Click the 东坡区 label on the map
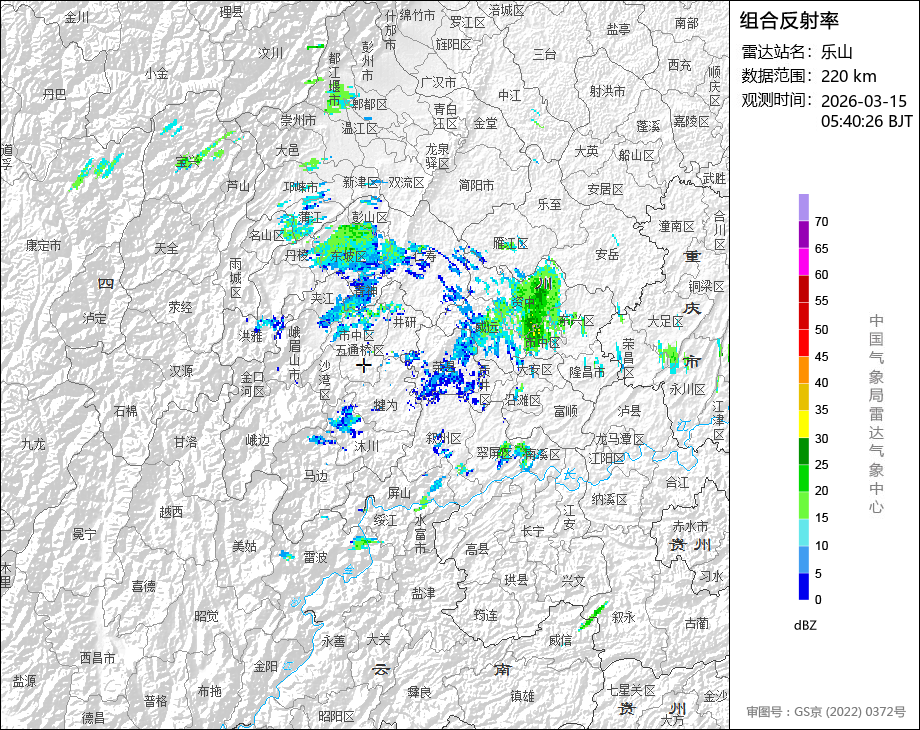The height and width of the screenshot is (730, 920). tap(349, 256)
